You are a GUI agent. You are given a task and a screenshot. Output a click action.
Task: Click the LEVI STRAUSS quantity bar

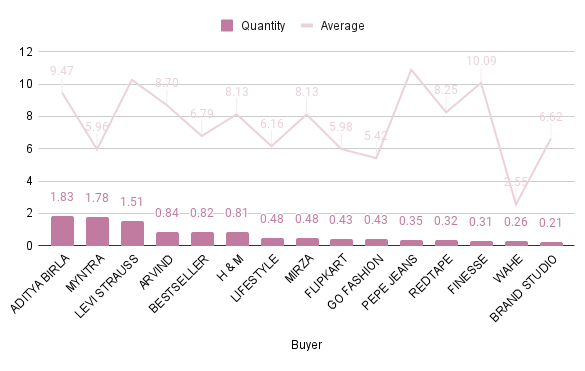pyautogui.click(x=132, y=234)
